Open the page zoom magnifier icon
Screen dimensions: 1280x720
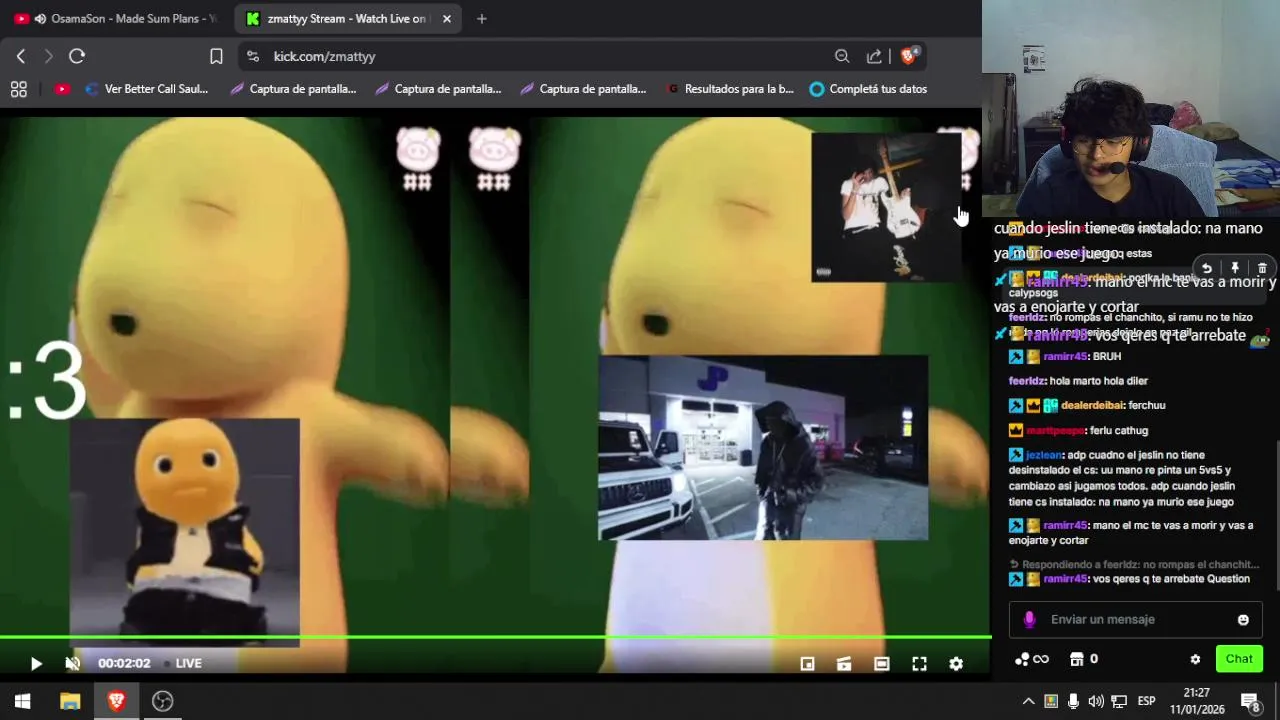(842, 57)
